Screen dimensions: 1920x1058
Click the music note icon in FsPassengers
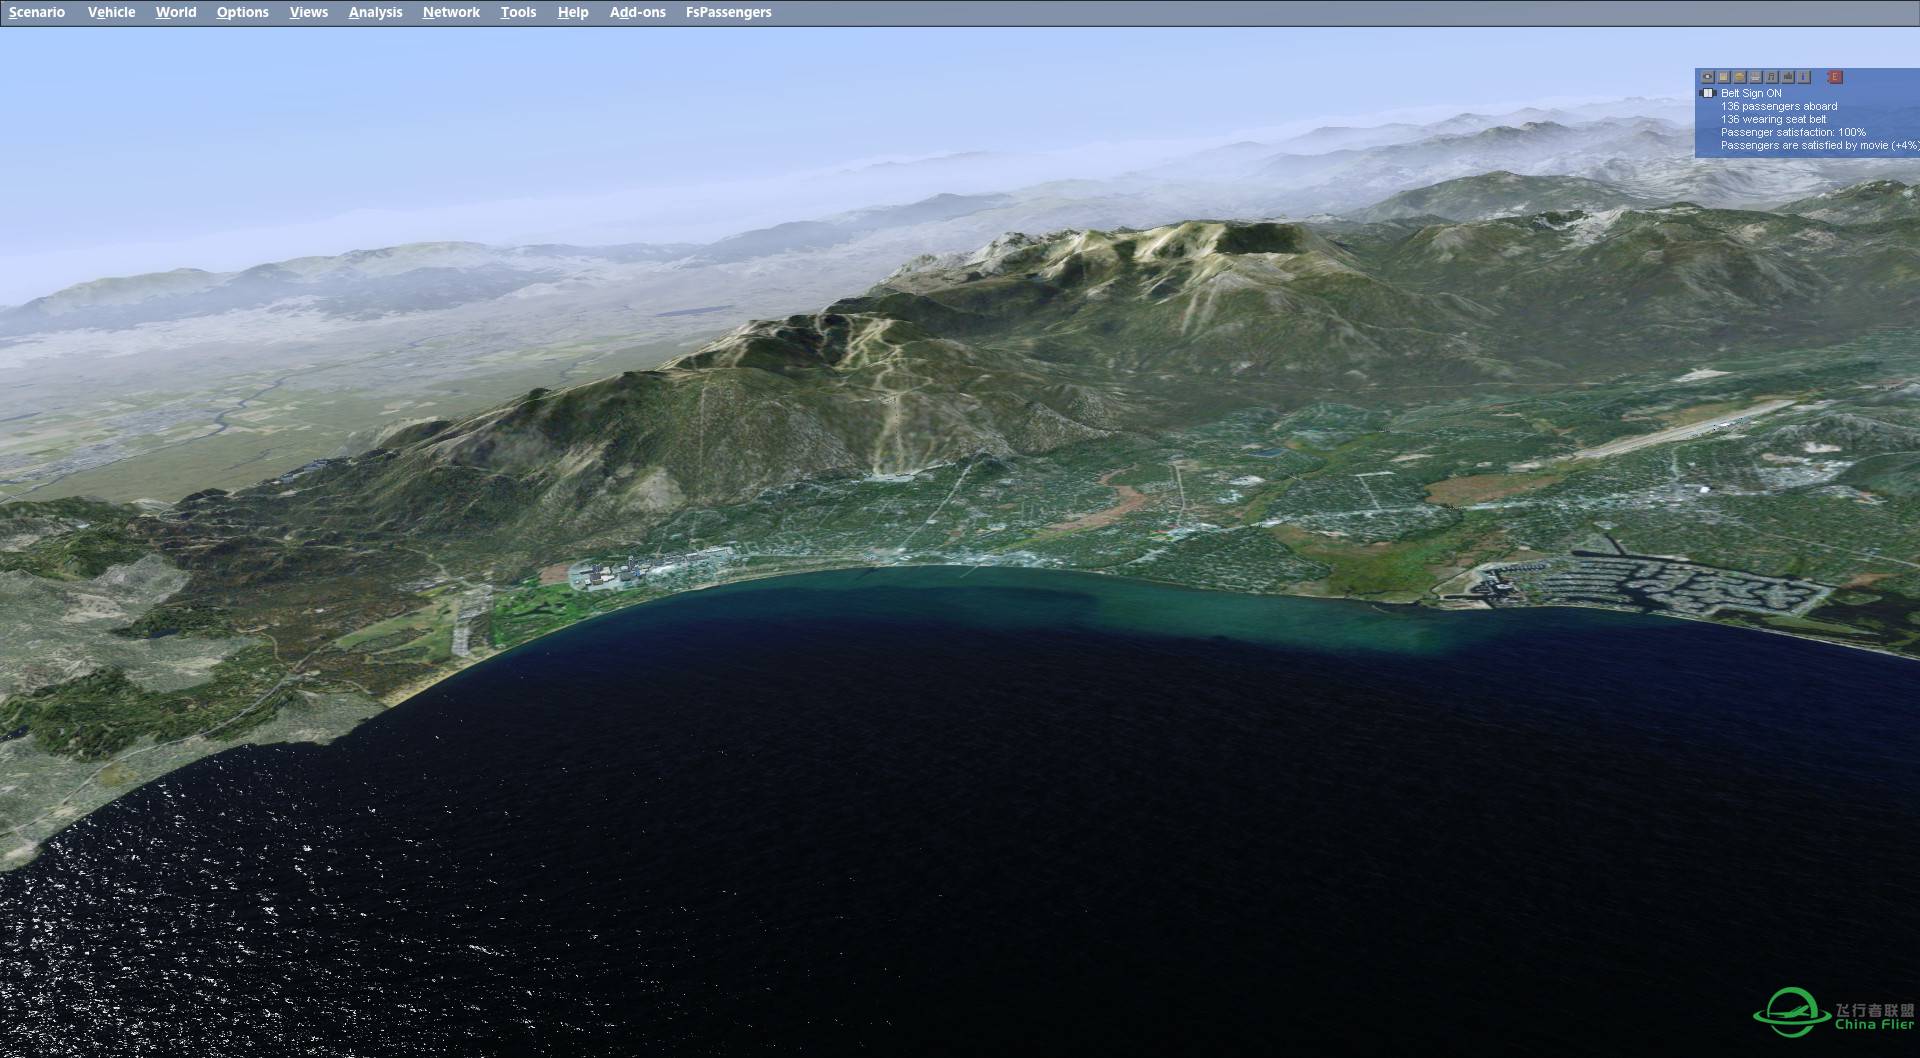click(1772, 77)
